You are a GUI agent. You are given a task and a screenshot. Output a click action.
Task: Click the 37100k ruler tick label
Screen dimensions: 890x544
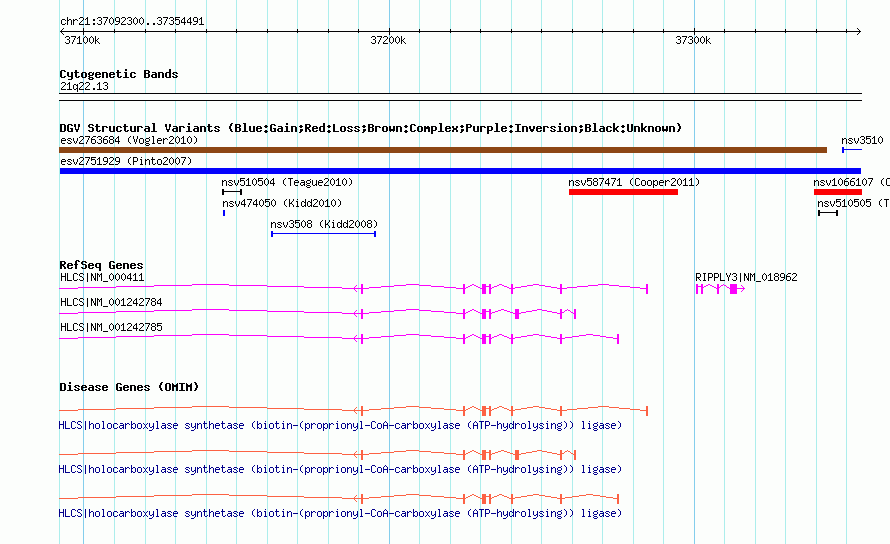[x=82, y=40]
